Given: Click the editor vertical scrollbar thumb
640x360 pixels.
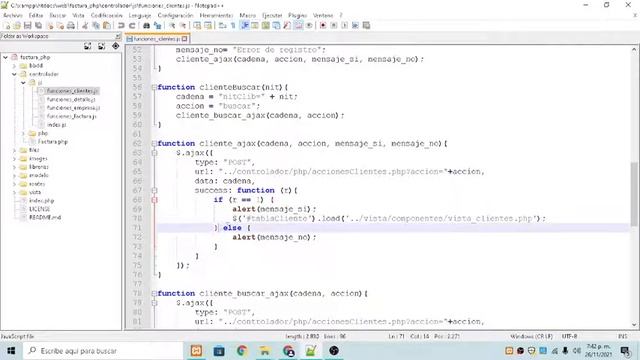Looking at the screenshot, I should click(634, 194).
